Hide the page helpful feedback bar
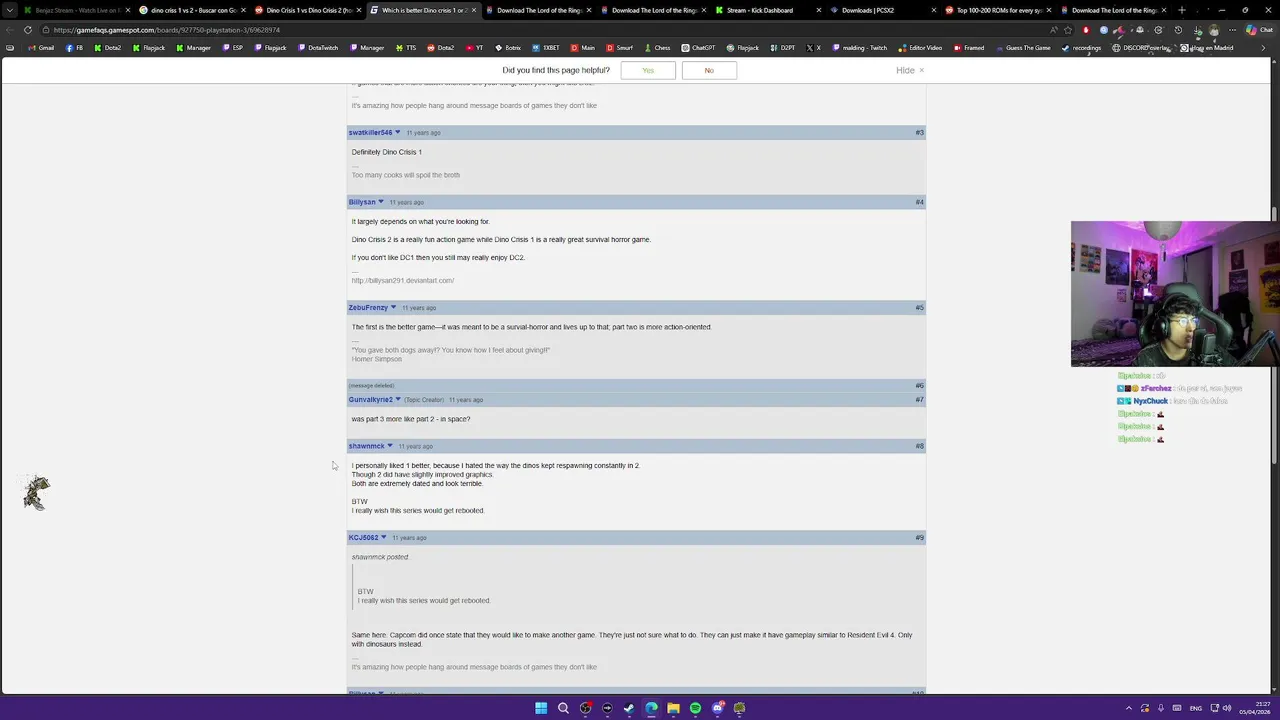Viewport: 1280px width, 720px height. [x=910, y=70]
